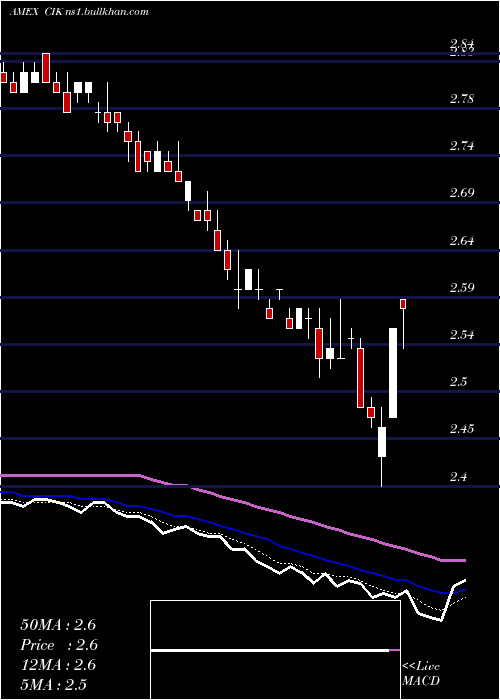Click the 2.59 price axis label

462,288
